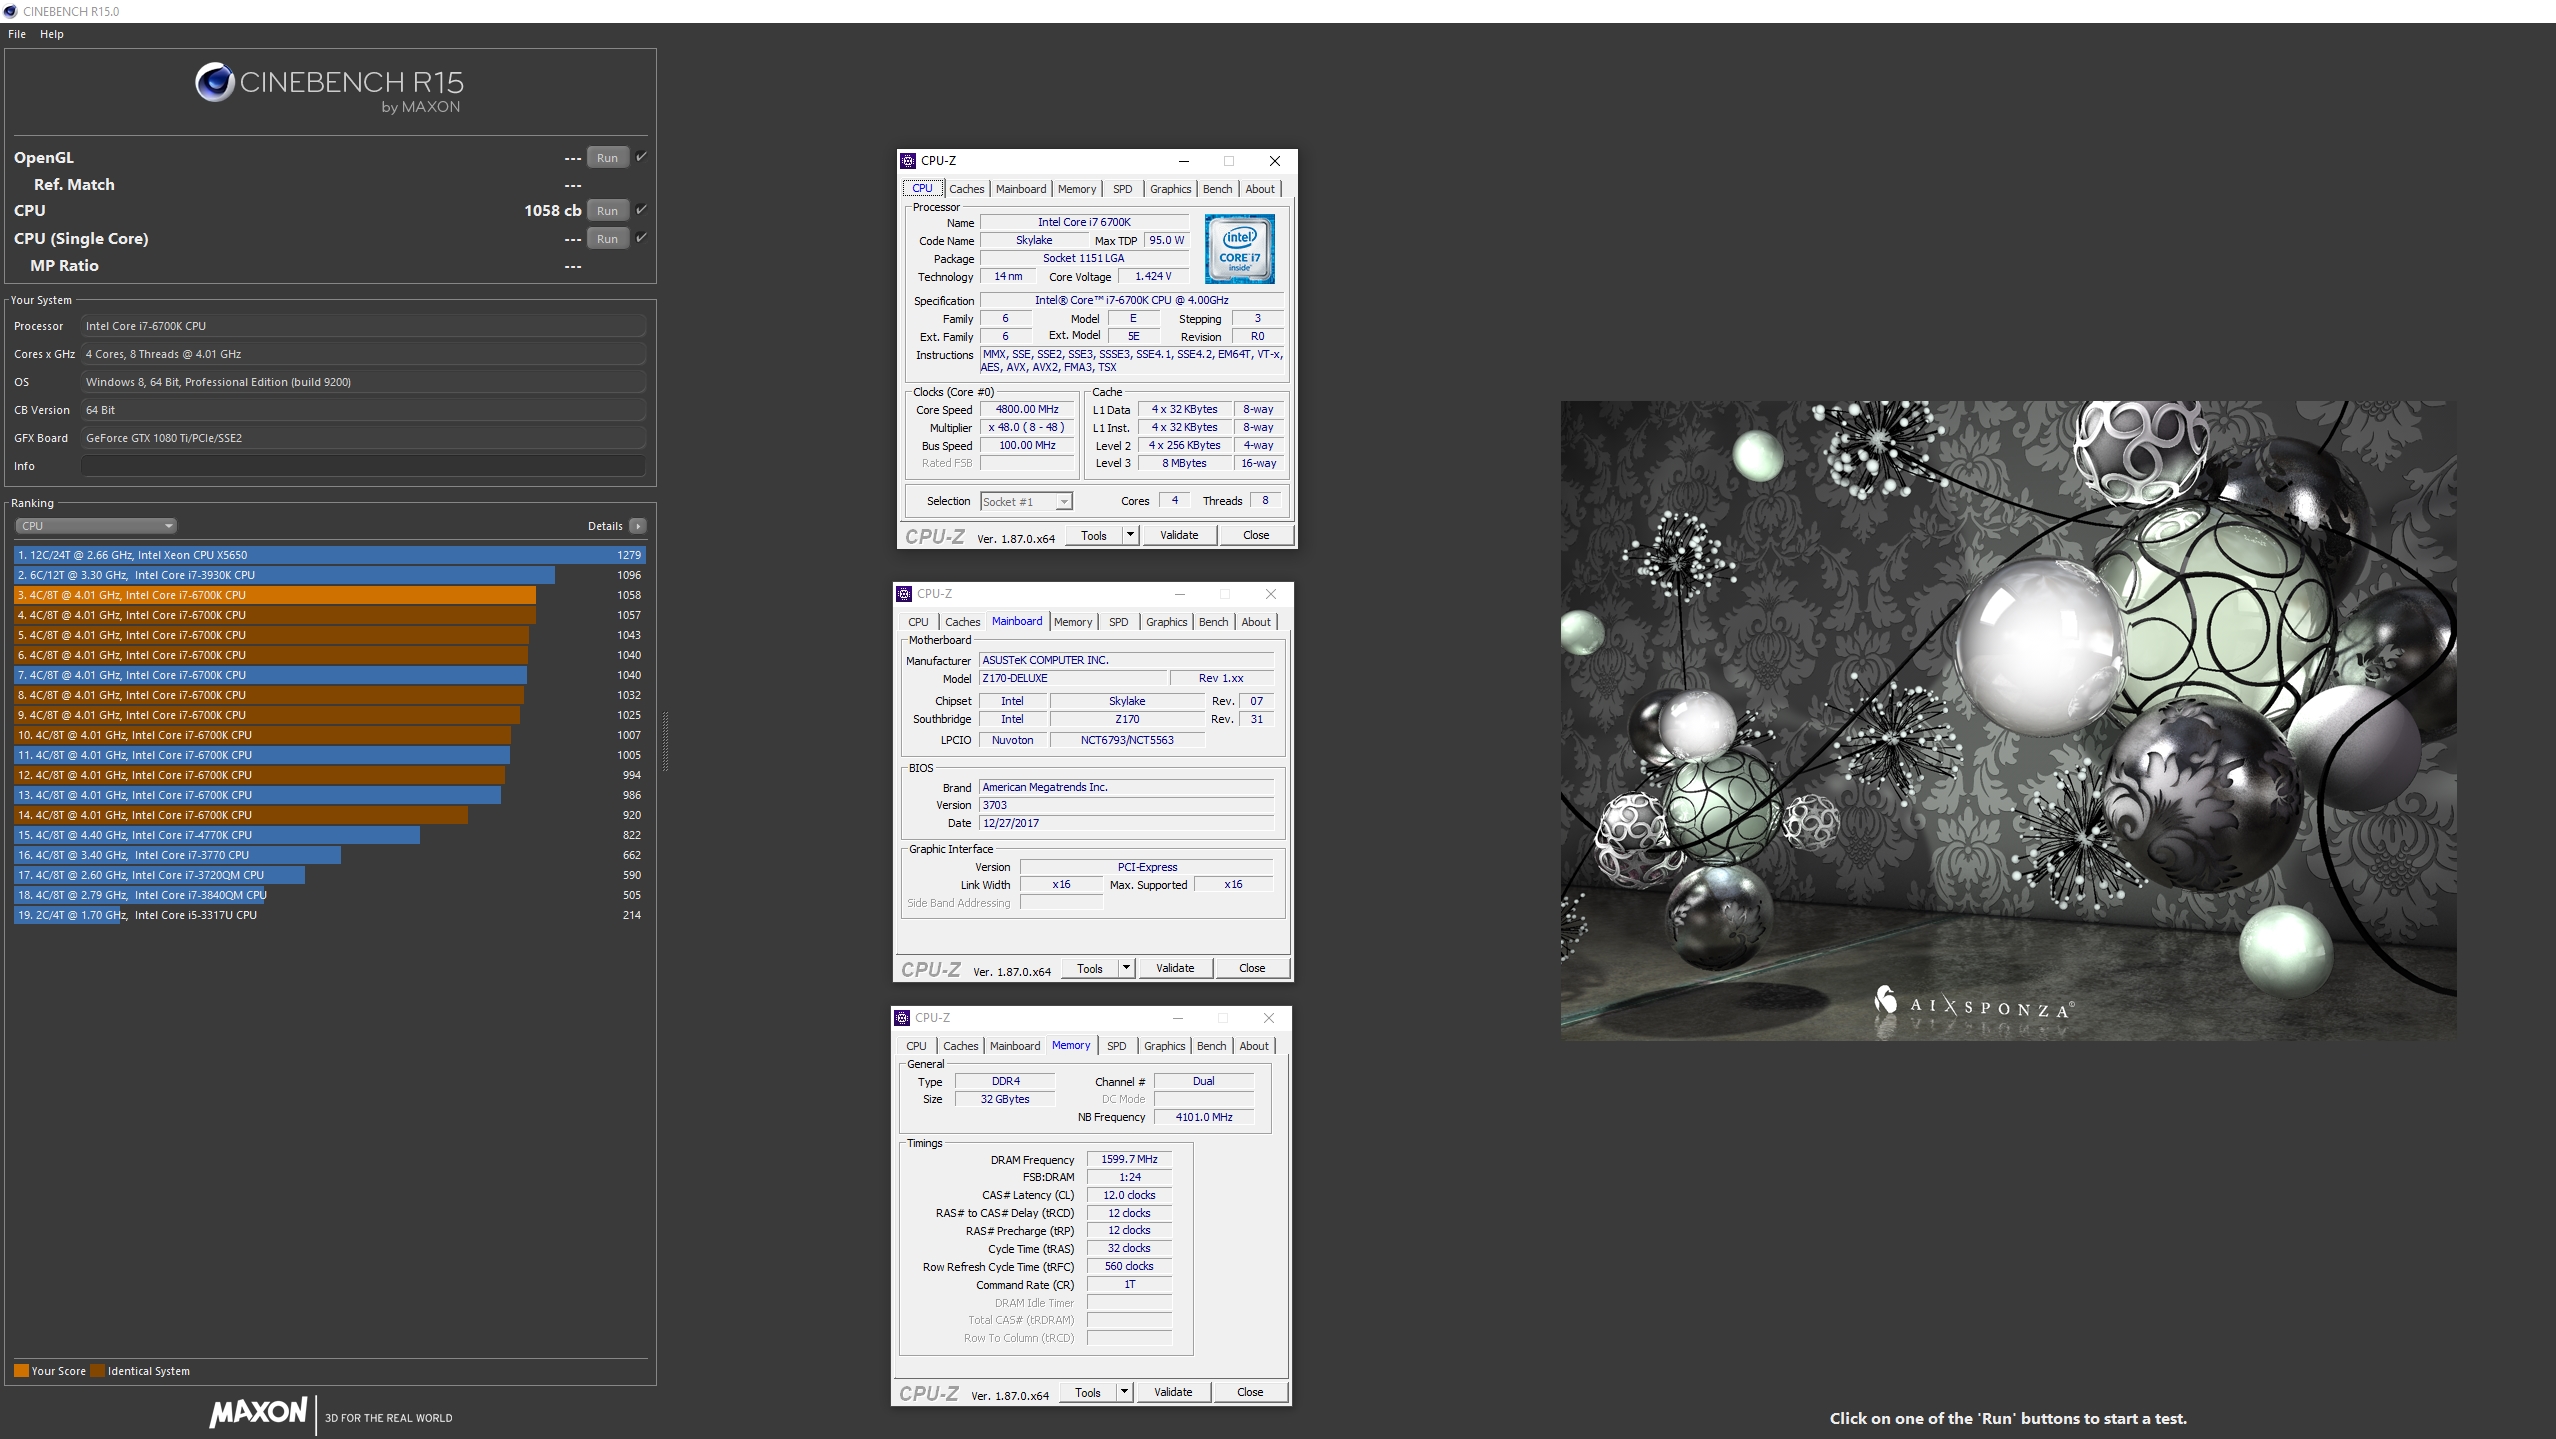The width and height of the screenshot is (2556, 1439).
Task: Click the Cinebench title bar icon
Action: [10, 11]
